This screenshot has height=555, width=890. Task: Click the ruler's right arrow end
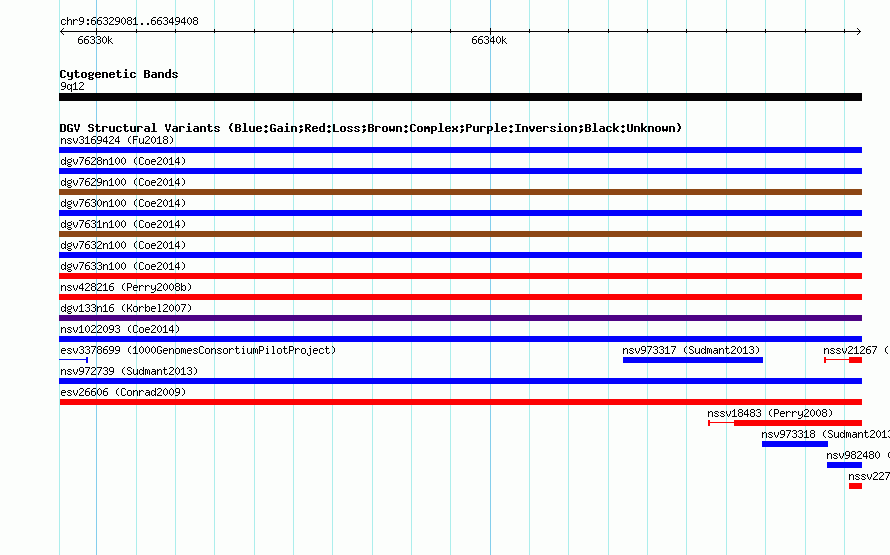[859, 32]
